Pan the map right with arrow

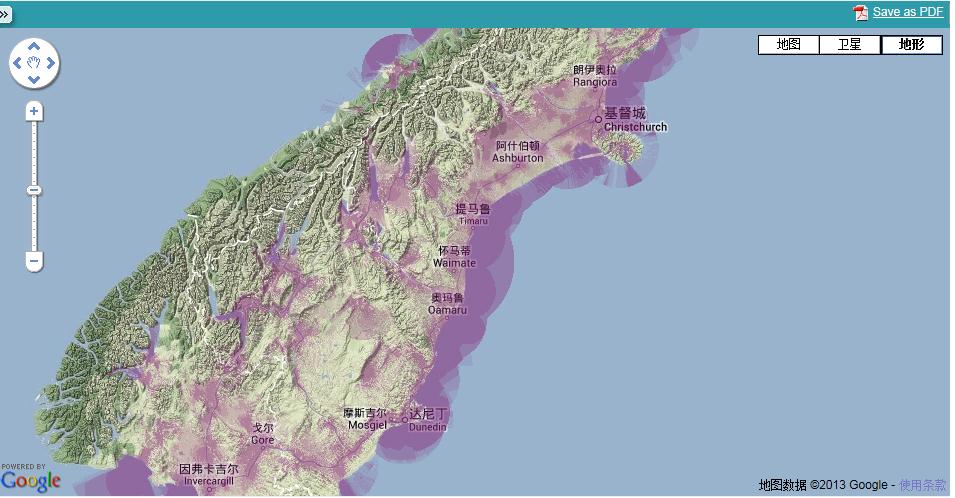tap(51, 64)
